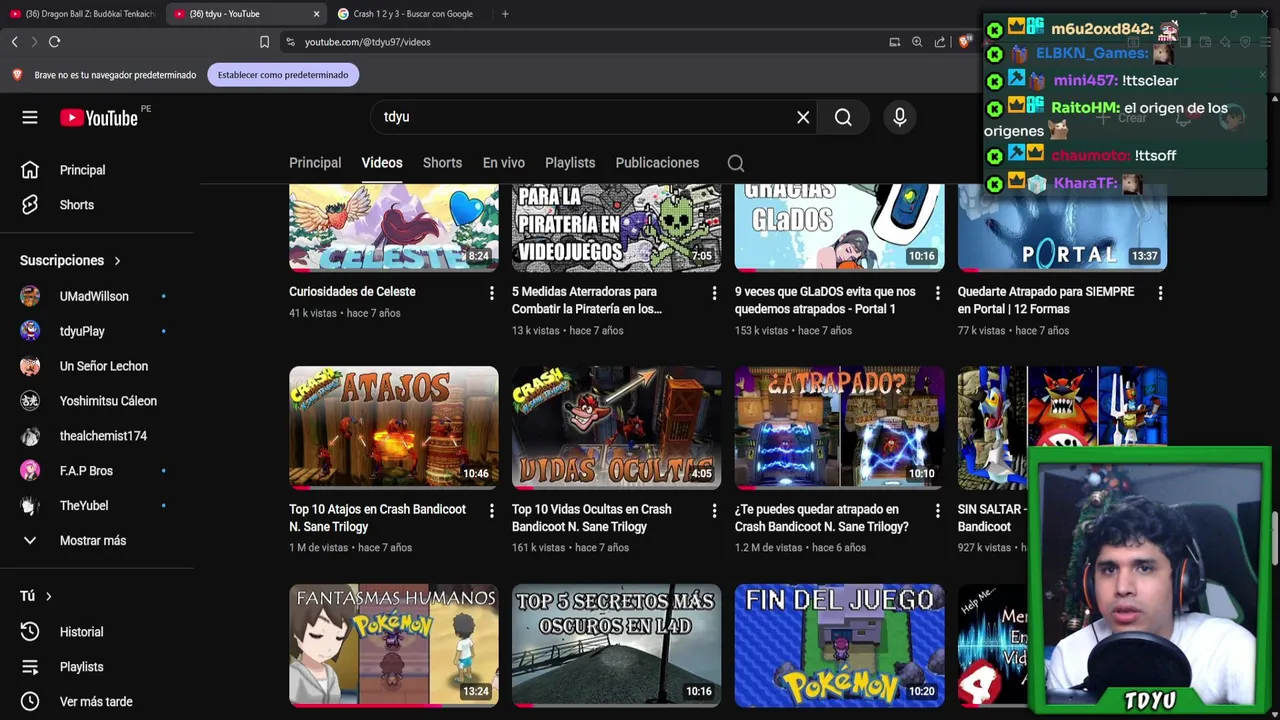The height and width of the screenshot is (720, 1280).
Task: Click the page vertical scrollbar
Action: (1275, 540)
